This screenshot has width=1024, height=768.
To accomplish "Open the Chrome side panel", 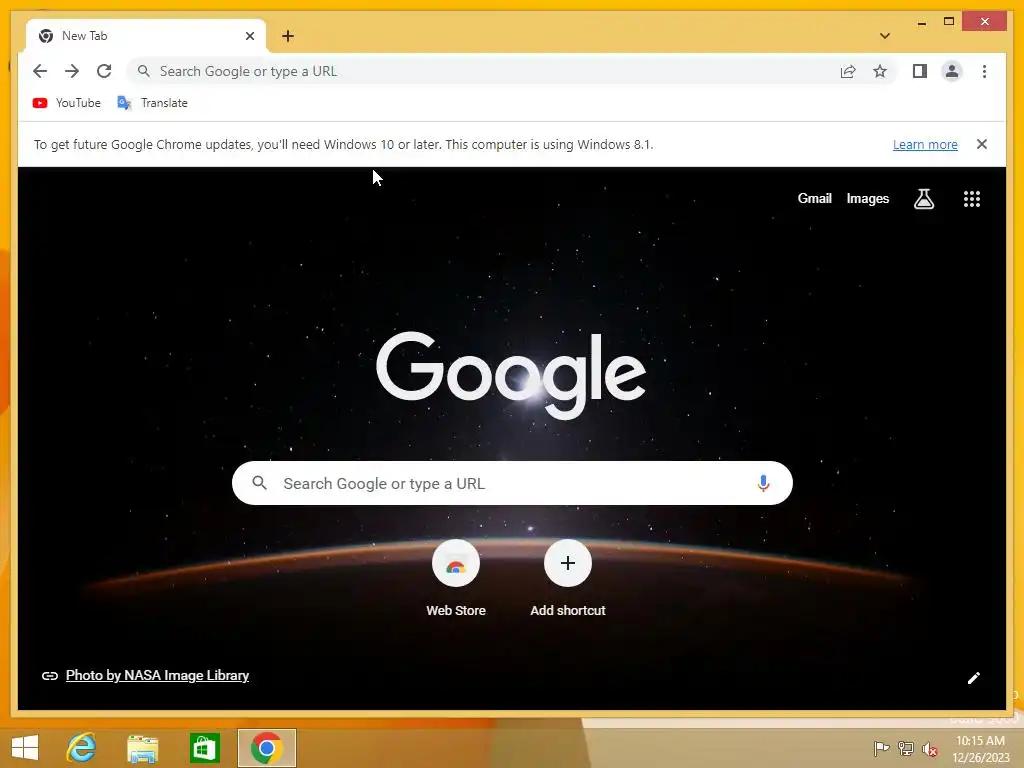I will 920,71.
